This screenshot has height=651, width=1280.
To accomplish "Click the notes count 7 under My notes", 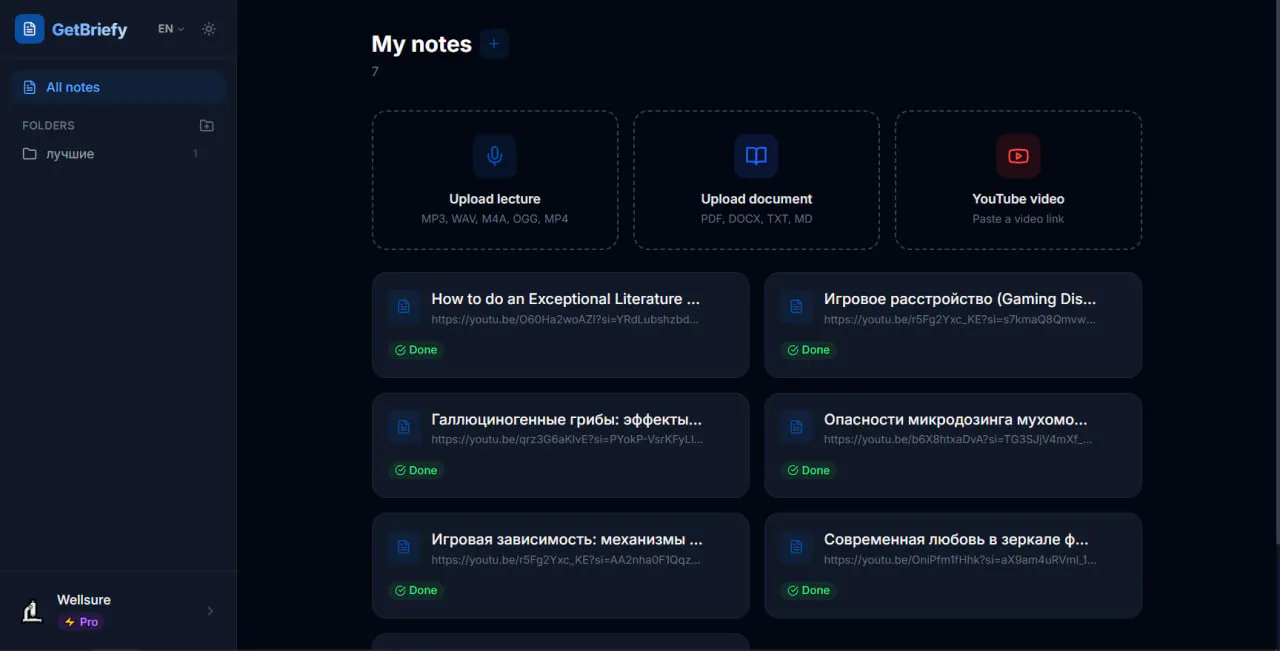I will click(x=375, y=72).
